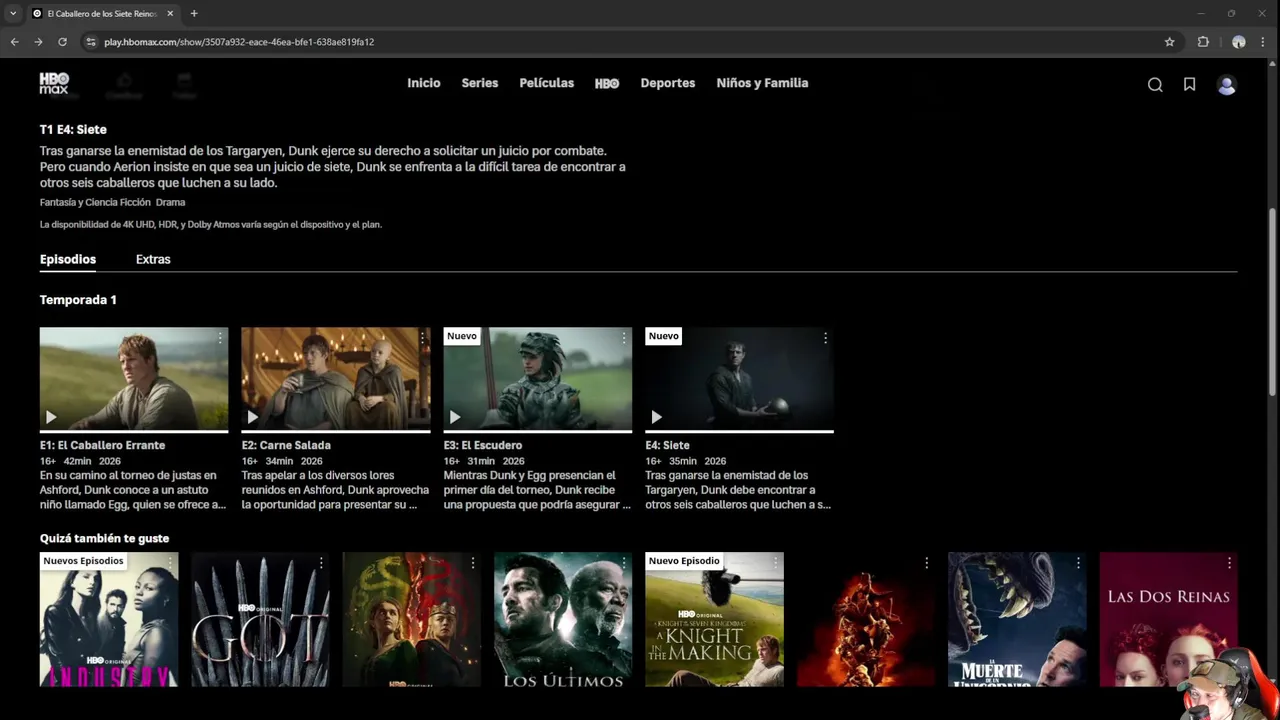Open the HBO brand hub logo
Viewport: 1280px width, 720px height.
[607, 84]
